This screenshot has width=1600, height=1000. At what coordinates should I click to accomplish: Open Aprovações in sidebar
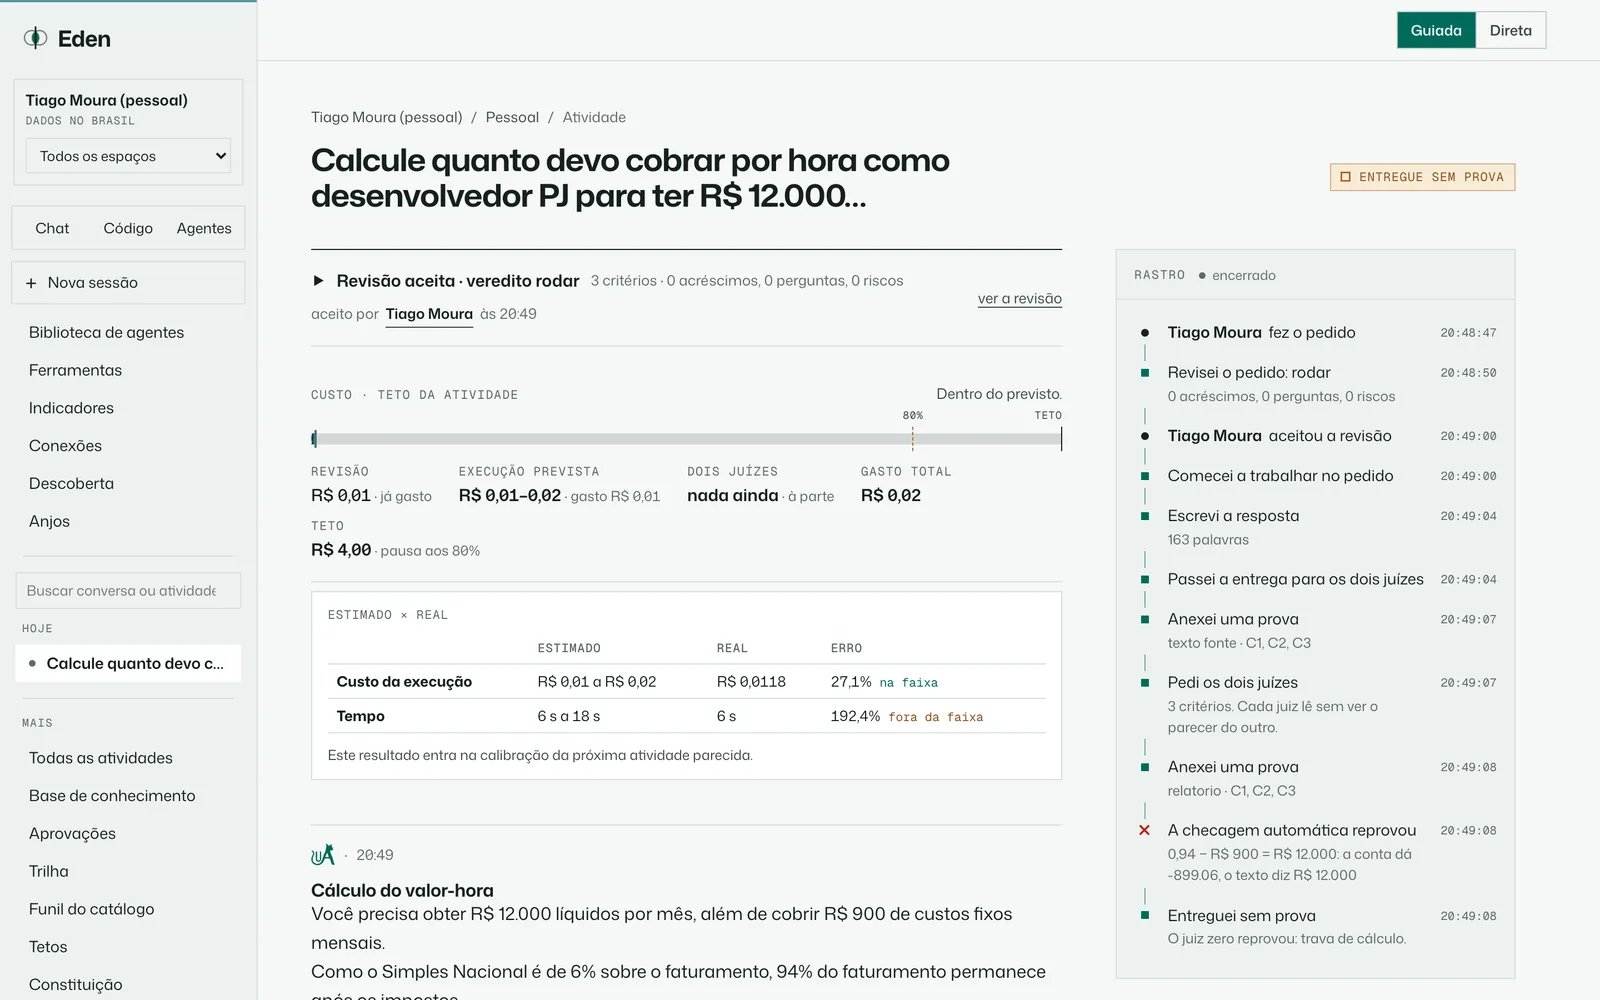[72, 834]
